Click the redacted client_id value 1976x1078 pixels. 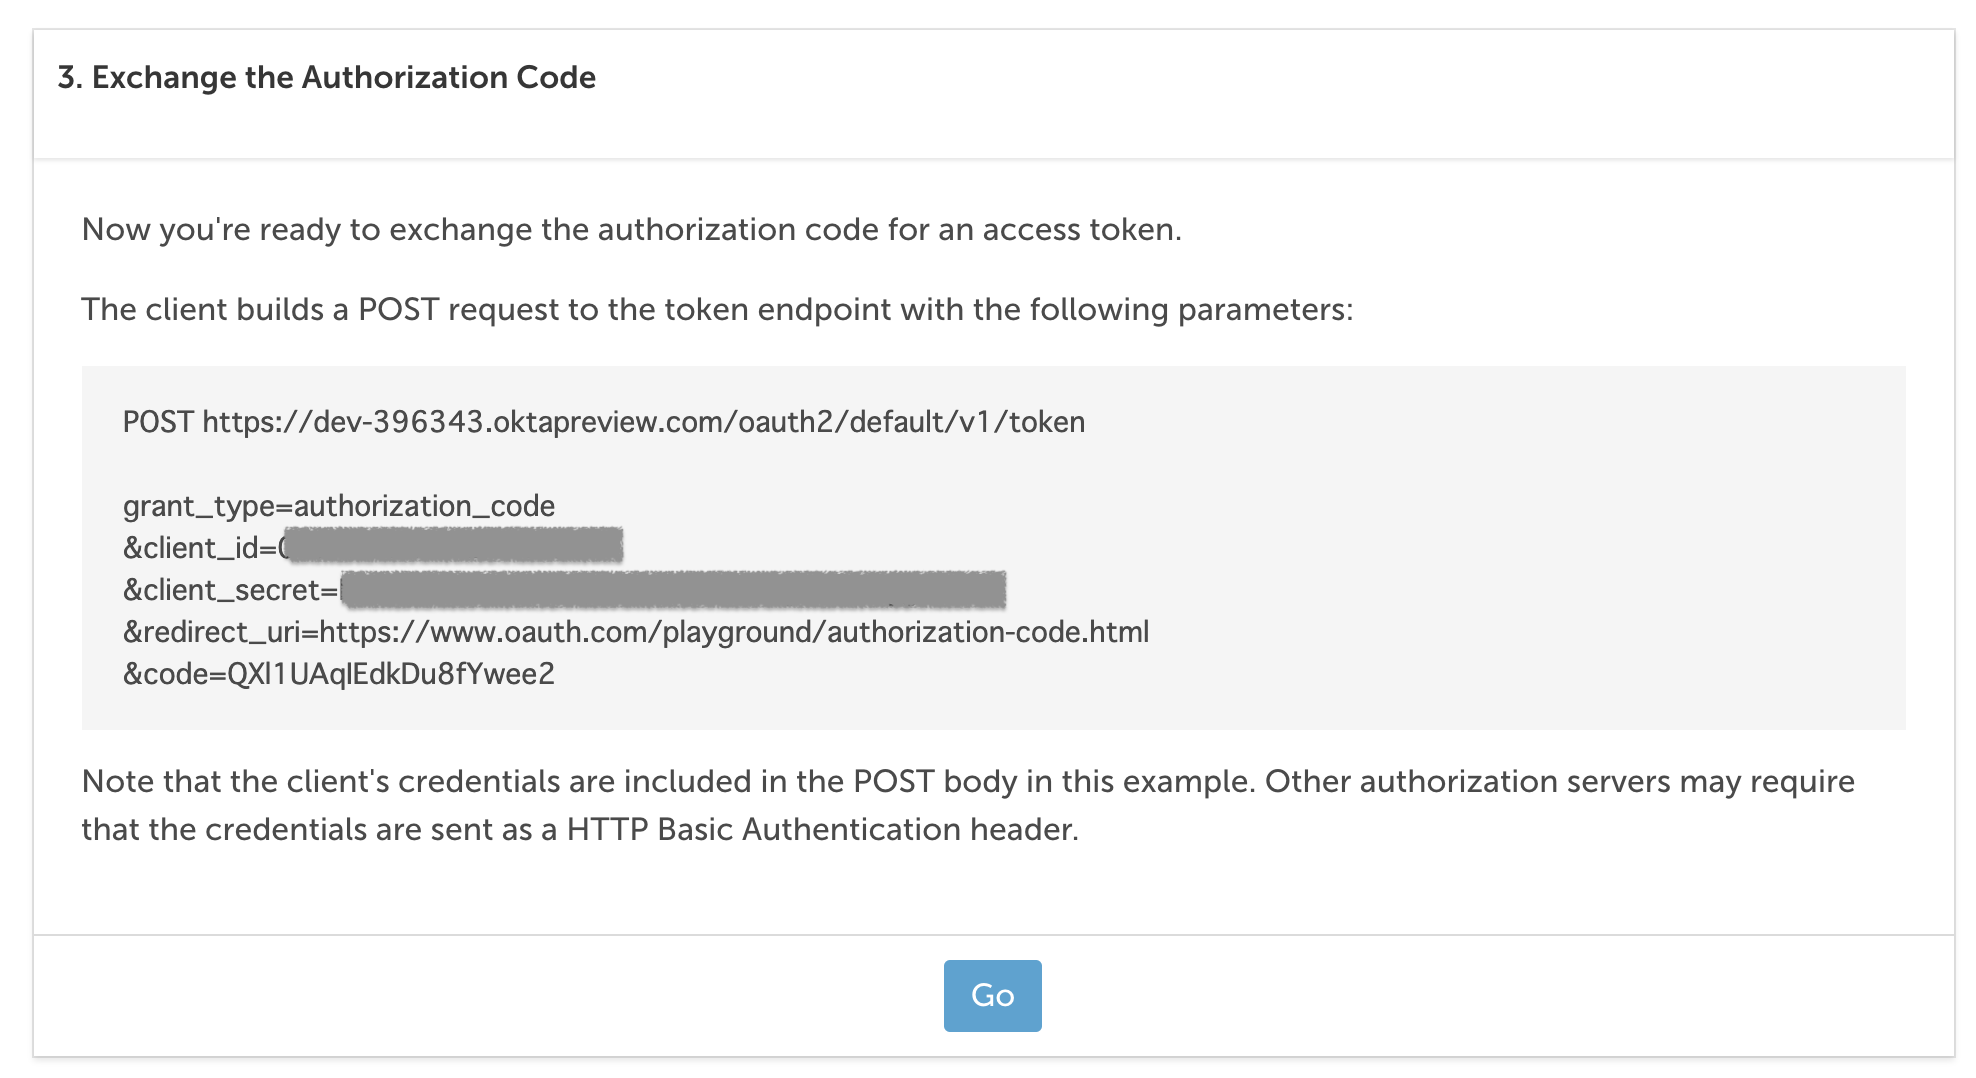452,546
